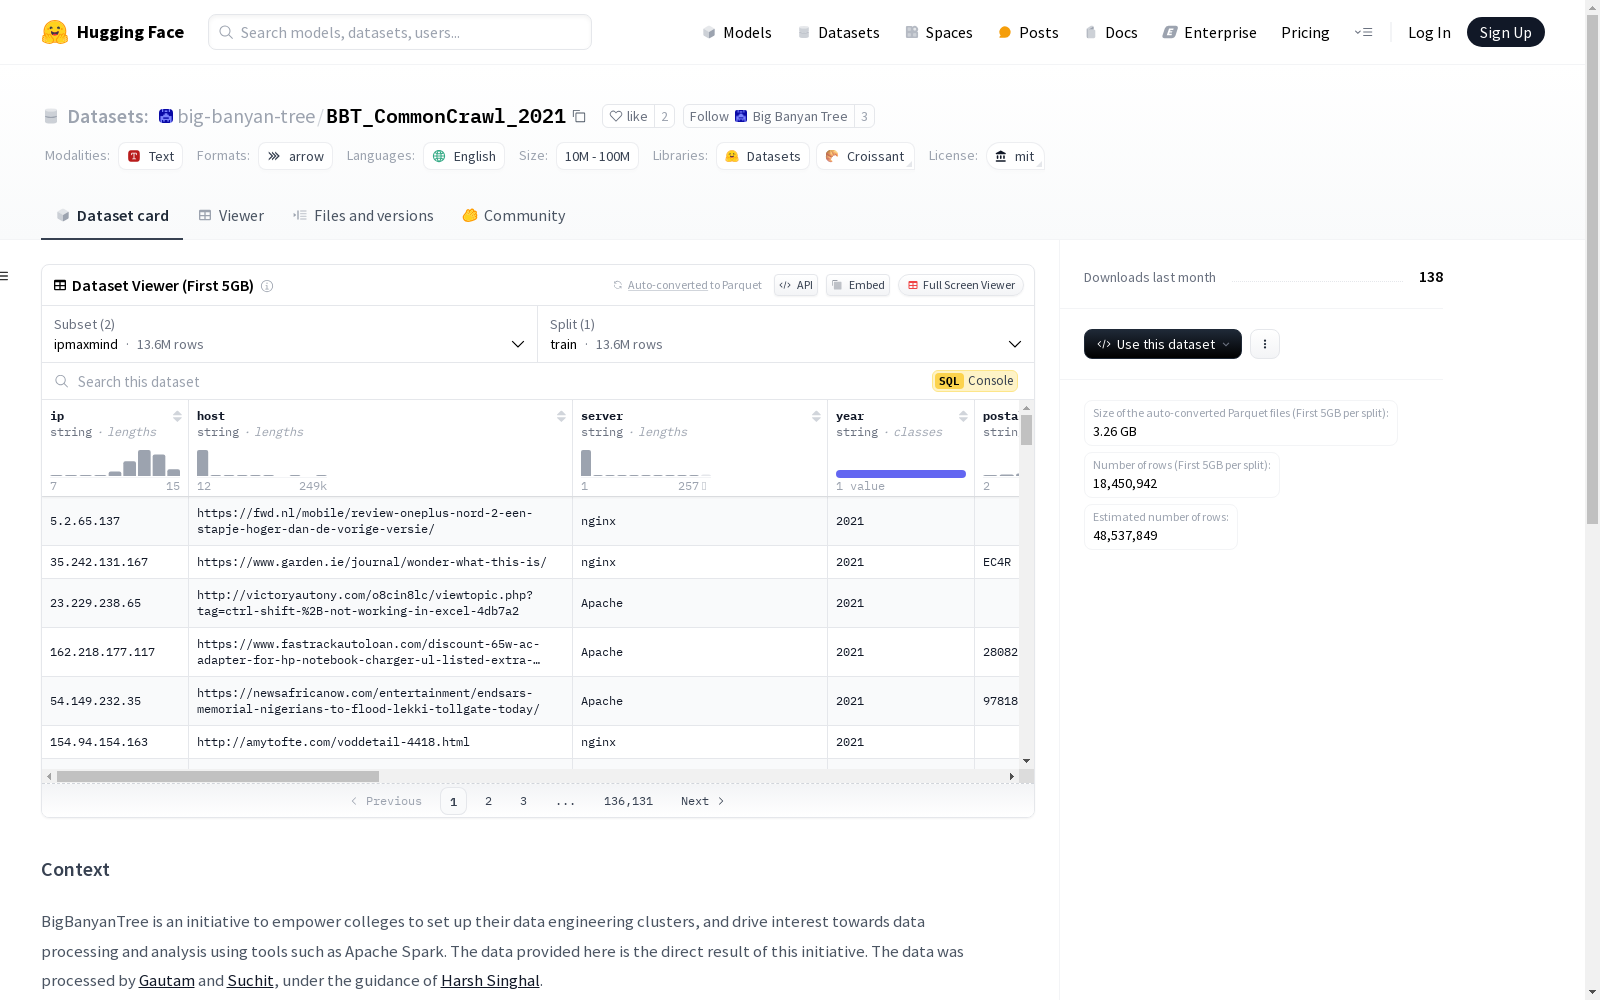Click the mit license tag
The image size is (1600, 1000).
(1015, 156)
